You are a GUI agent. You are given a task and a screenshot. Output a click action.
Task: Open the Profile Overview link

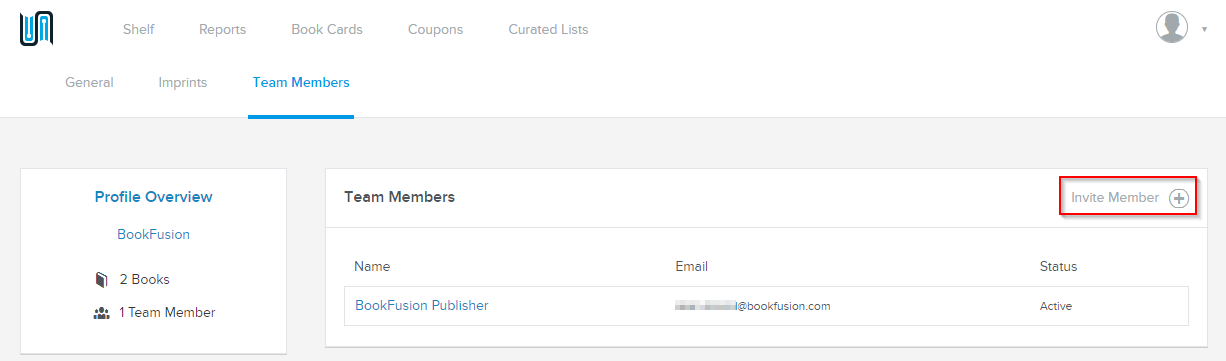pos(153,197)
